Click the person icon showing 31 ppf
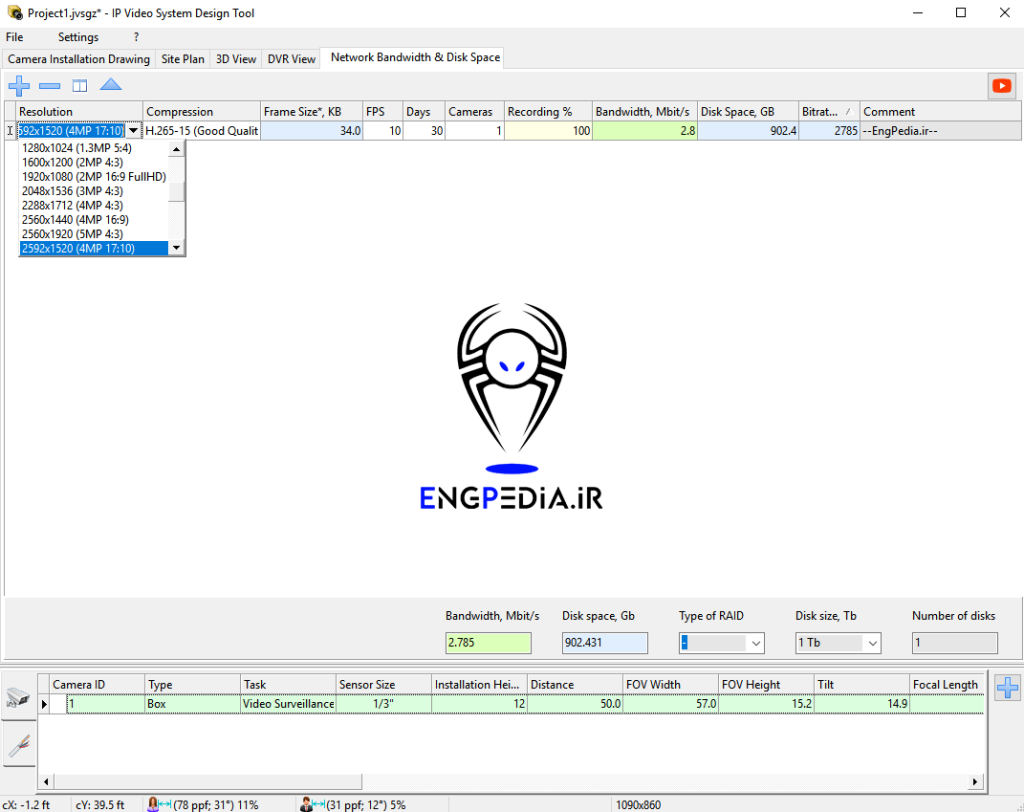The image size is (1024, 812). (x=305, y=803)
